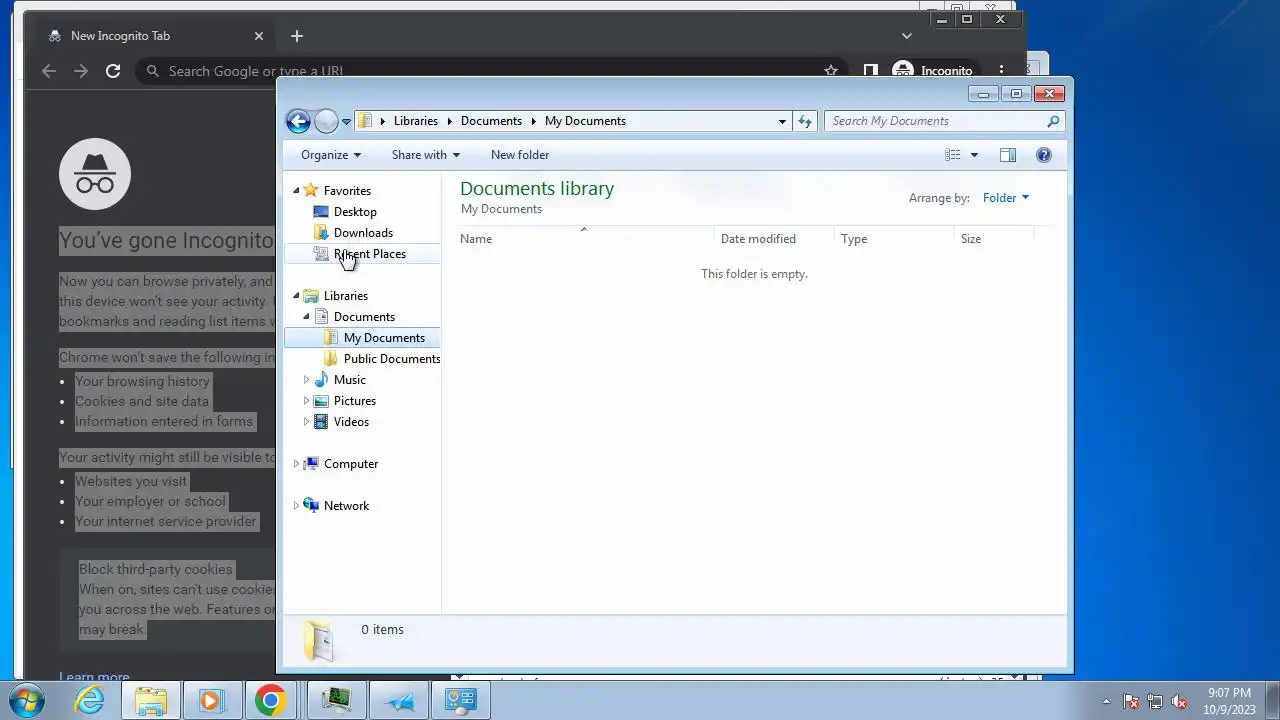Click the Change your view icon
The height and width of the screenshot is (720, 1280).
tap(953, 155)
